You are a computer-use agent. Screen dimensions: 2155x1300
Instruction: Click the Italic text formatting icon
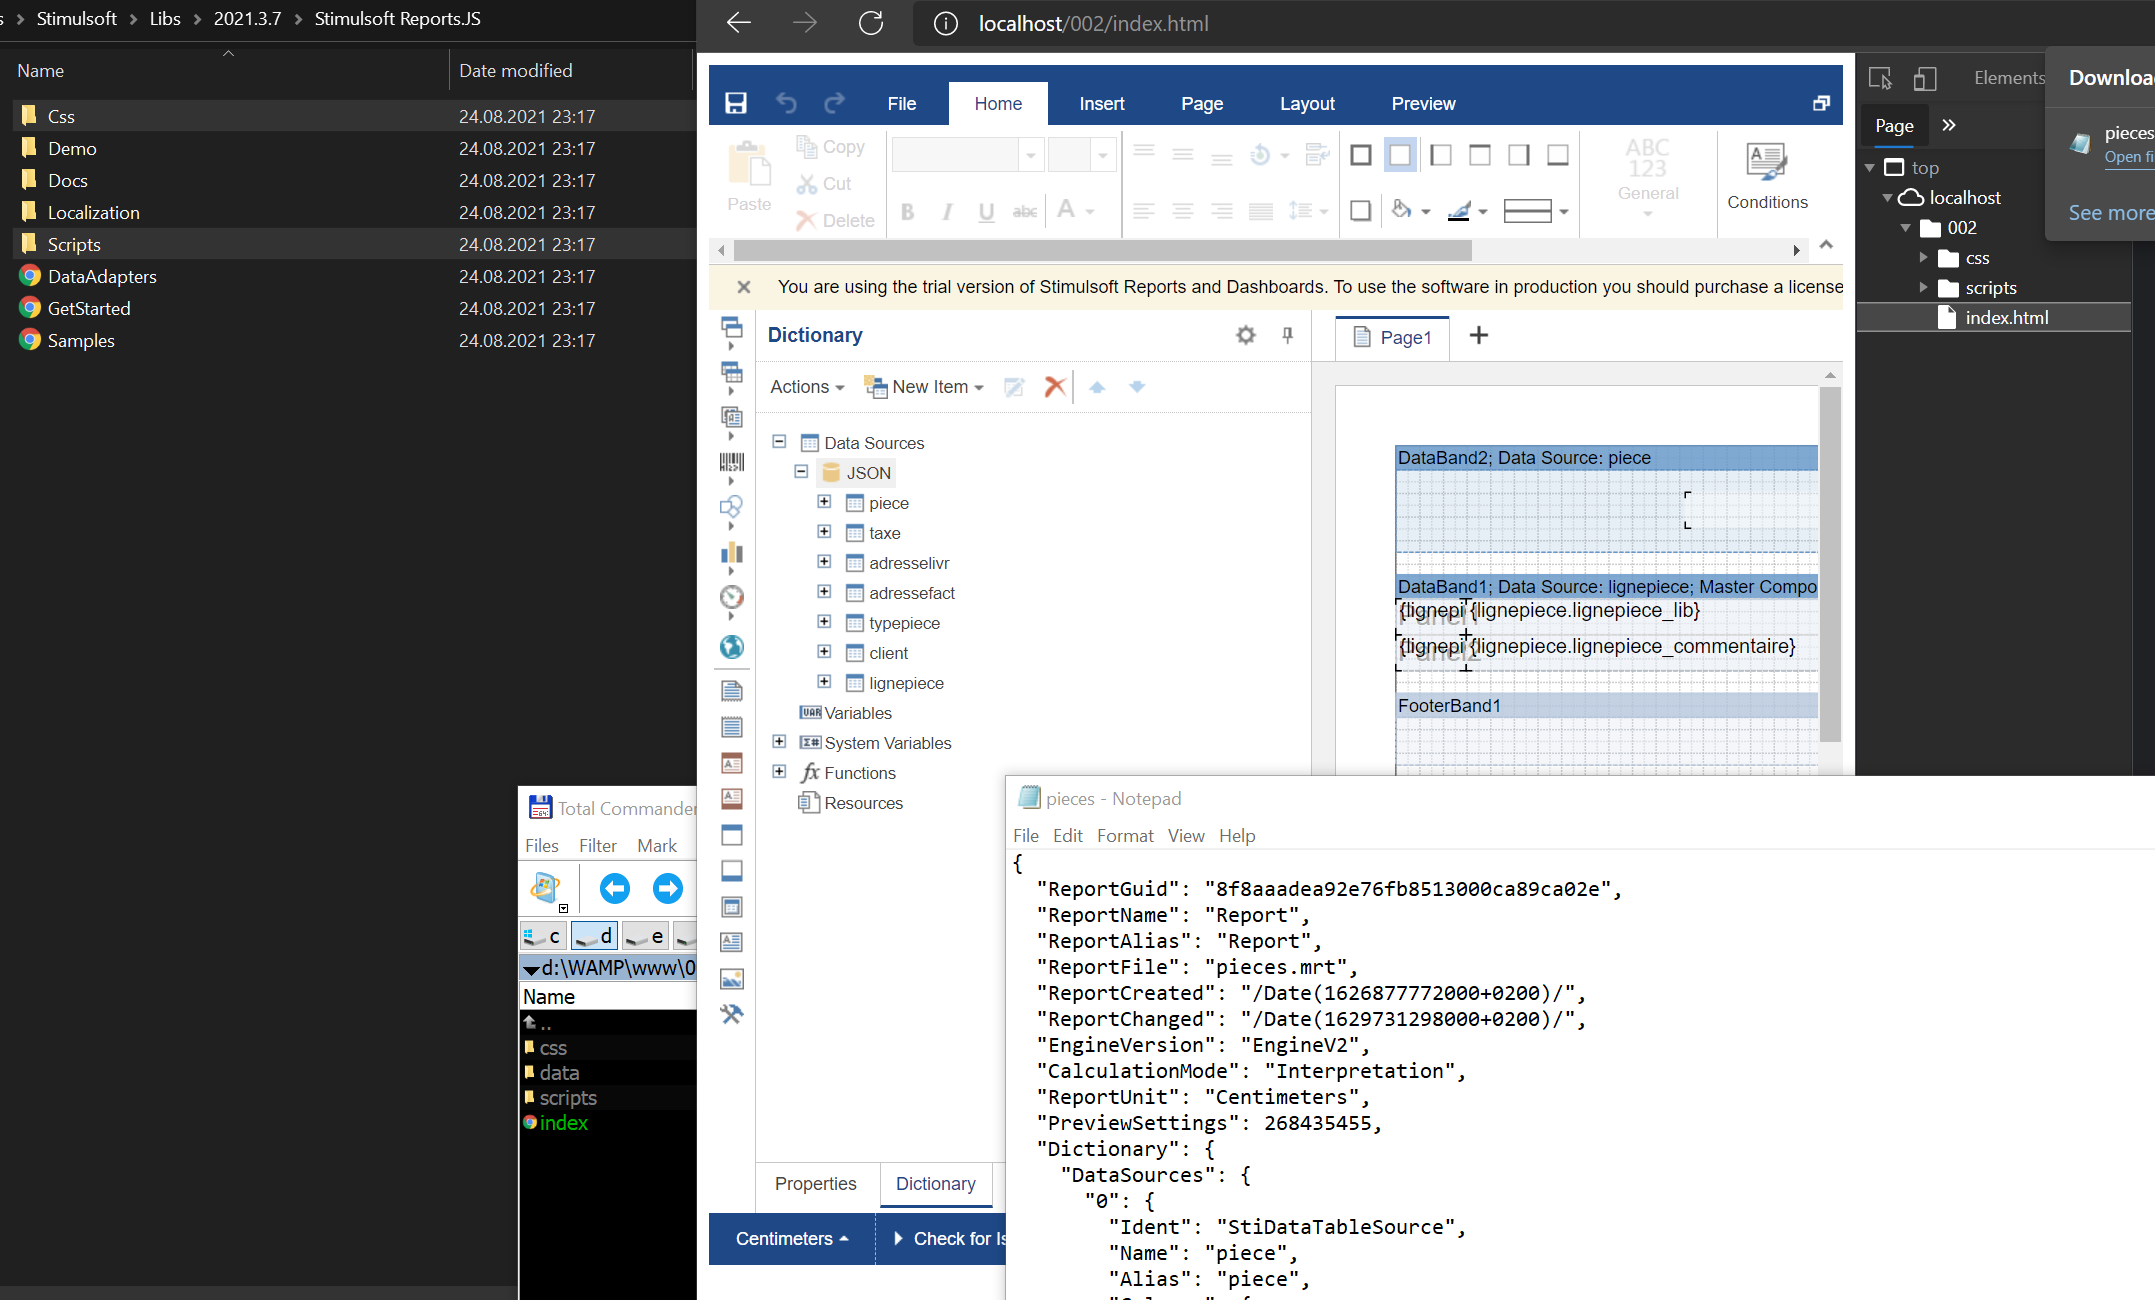[x=947, y=209]
